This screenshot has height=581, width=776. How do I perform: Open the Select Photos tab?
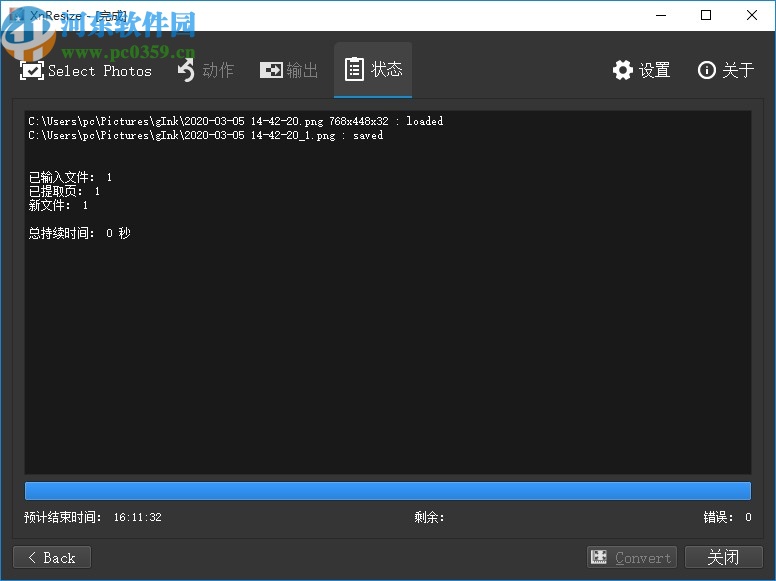coord(86,70)
